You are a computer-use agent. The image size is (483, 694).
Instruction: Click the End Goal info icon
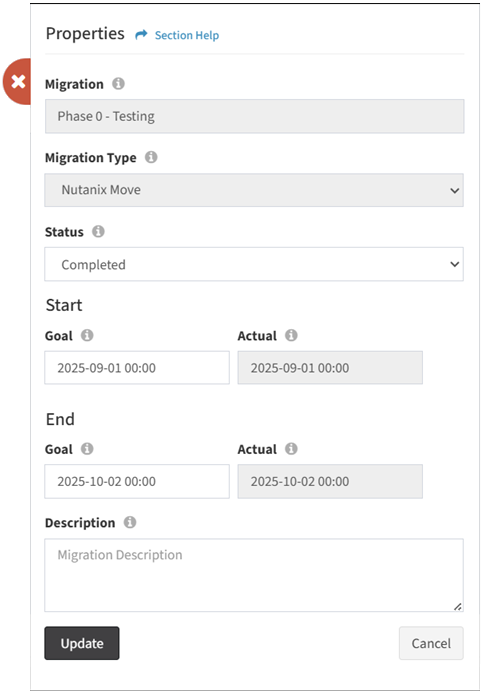[87, 449]
